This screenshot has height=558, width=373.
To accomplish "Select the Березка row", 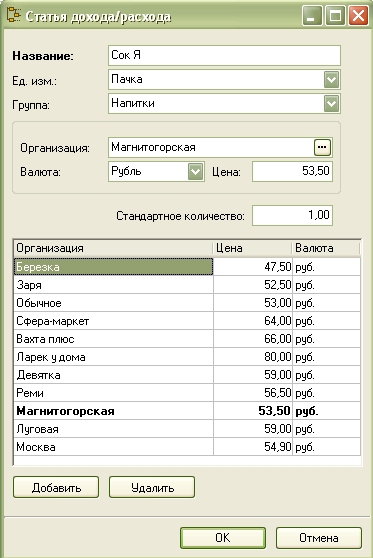I will pos(187,267).
